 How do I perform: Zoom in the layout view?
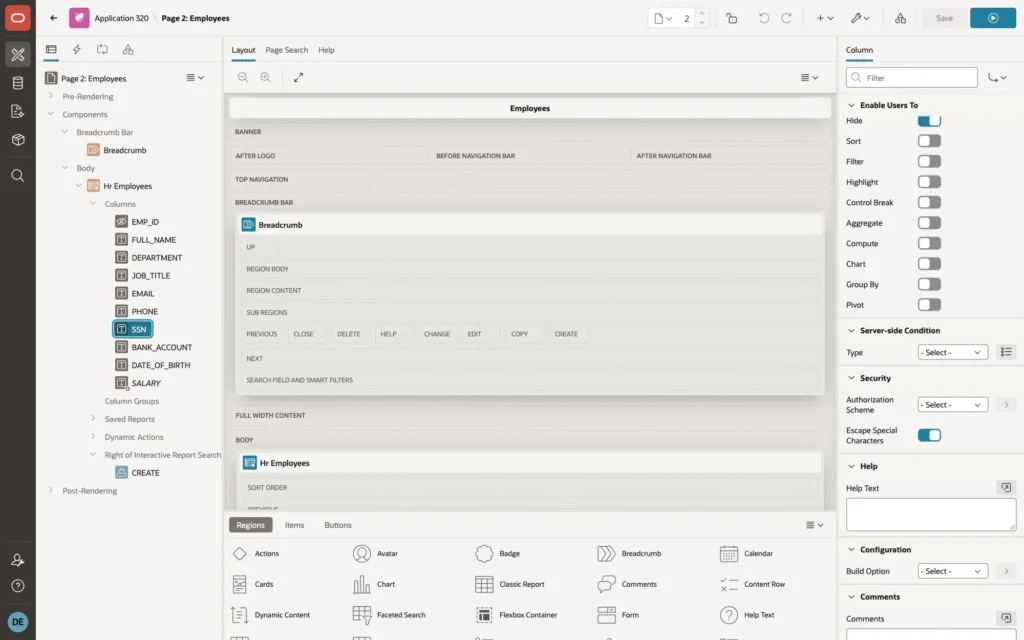pyautogui.click(x=266, y=77)
